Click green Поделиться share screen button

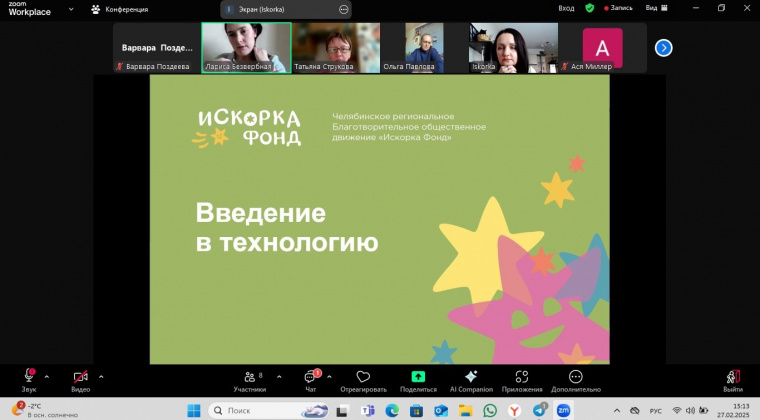[x=418, y=376]
